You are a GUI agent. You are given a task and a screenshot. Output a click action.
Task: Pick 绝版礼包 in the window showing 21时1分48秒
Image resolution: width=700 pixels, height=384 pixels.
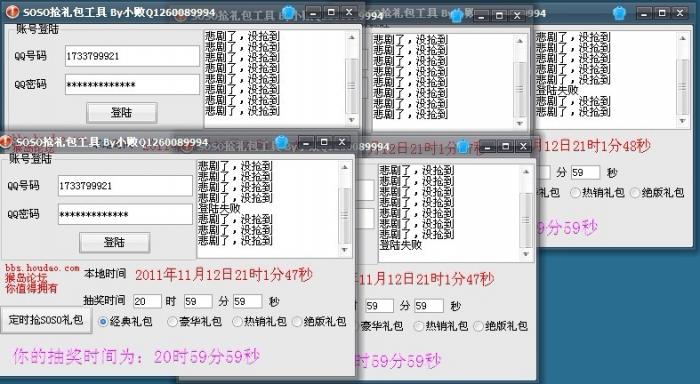click(x=635, y=193)
